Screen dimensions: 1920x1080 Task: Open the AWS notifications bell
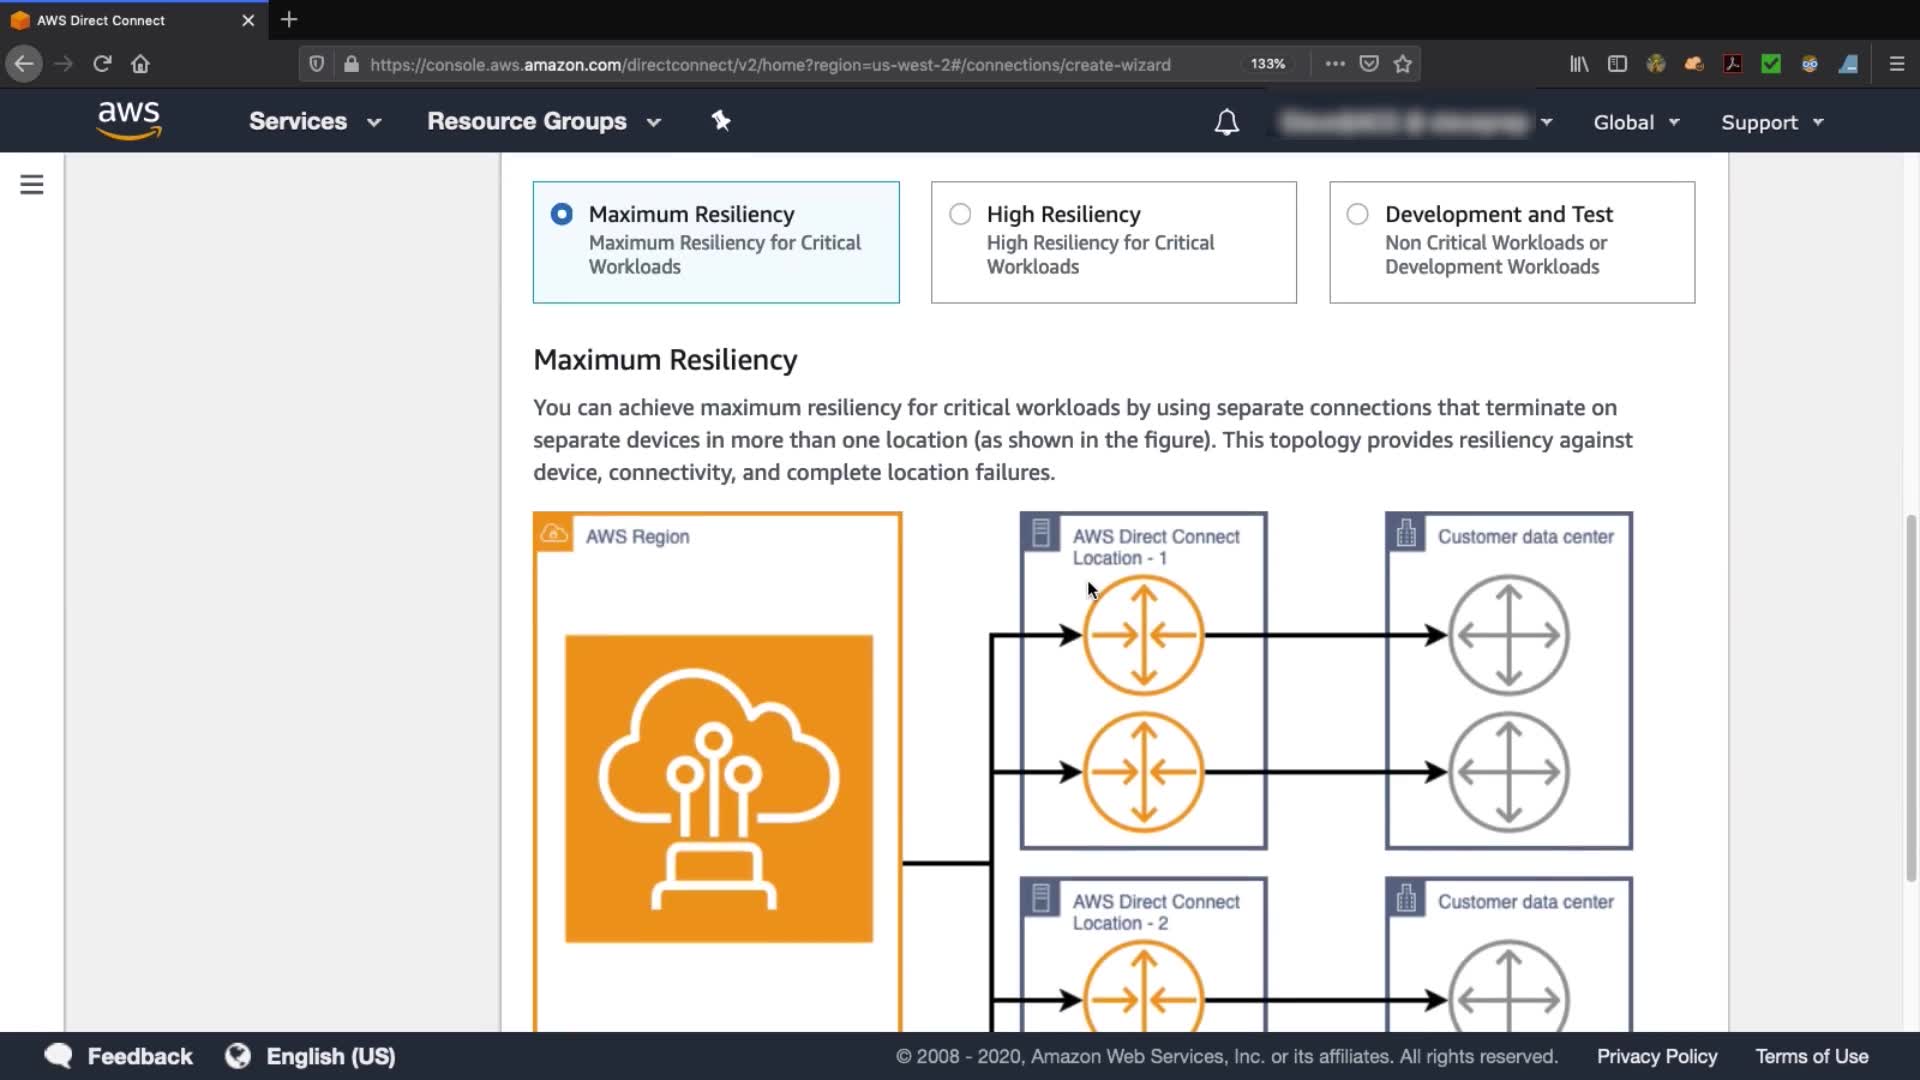pyautogui.click(x=1226, y=122)
